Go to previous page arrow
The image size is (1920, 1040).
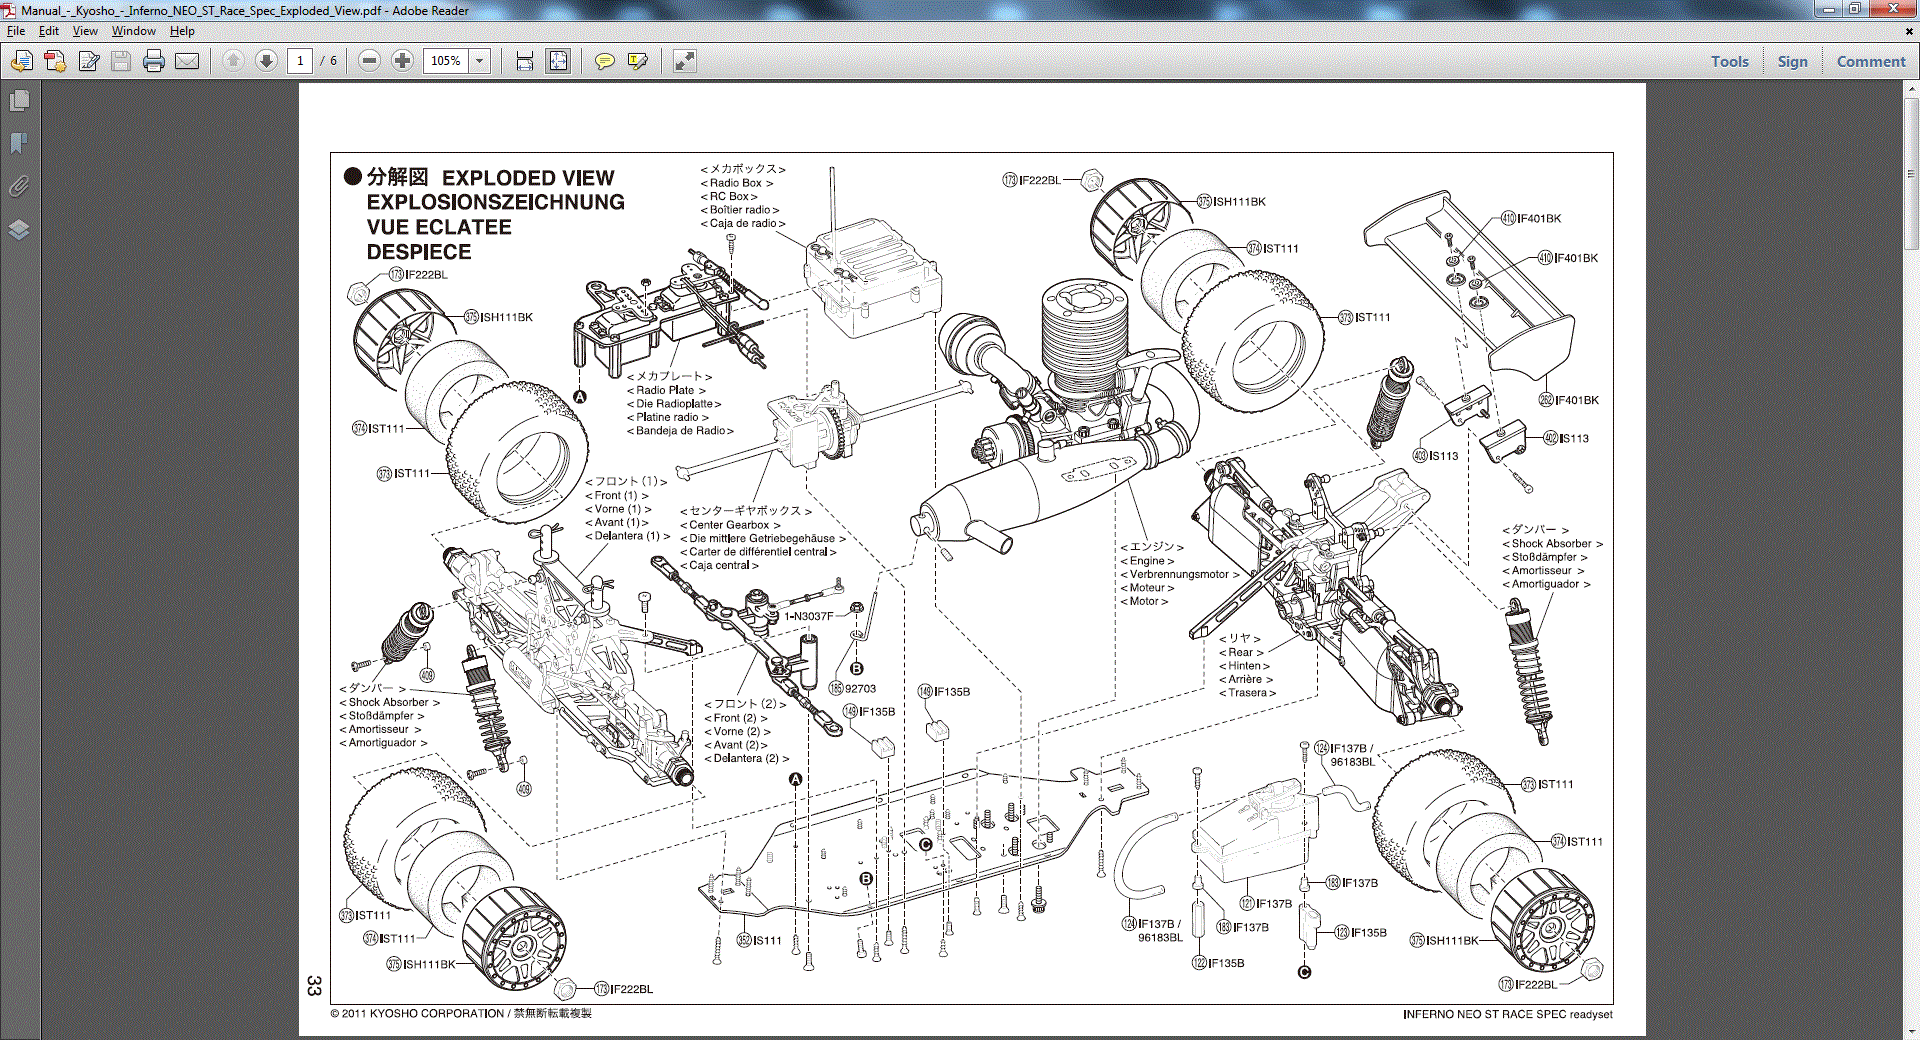click(233, 61)
